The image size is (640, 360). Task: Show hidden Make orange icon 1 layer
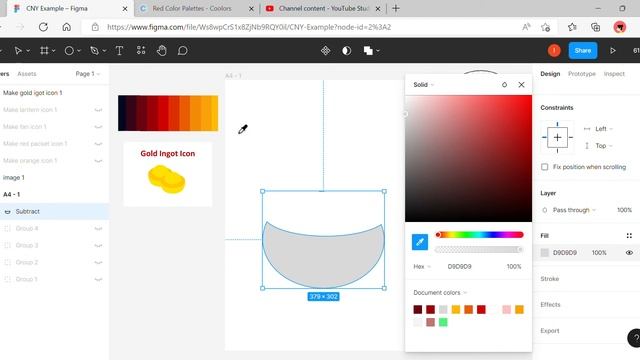(x=98, y=160)
